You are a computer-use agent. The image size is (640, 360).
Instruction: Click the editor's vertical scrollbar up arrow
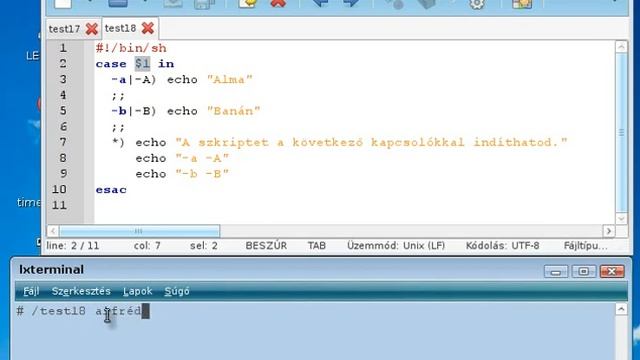point(621,47)
